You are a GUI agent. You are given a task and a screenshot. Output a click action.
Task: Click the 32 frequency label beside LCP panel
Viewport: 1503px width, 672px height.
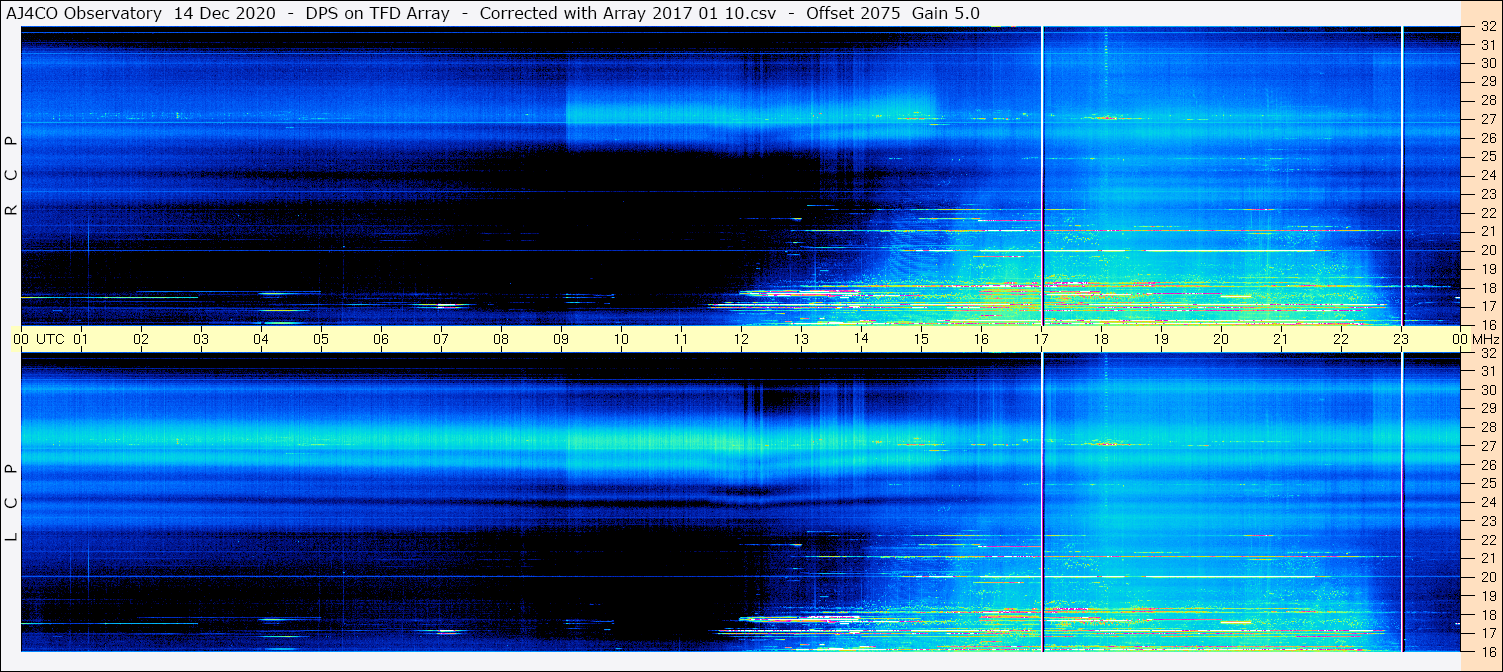[1488, 353]
